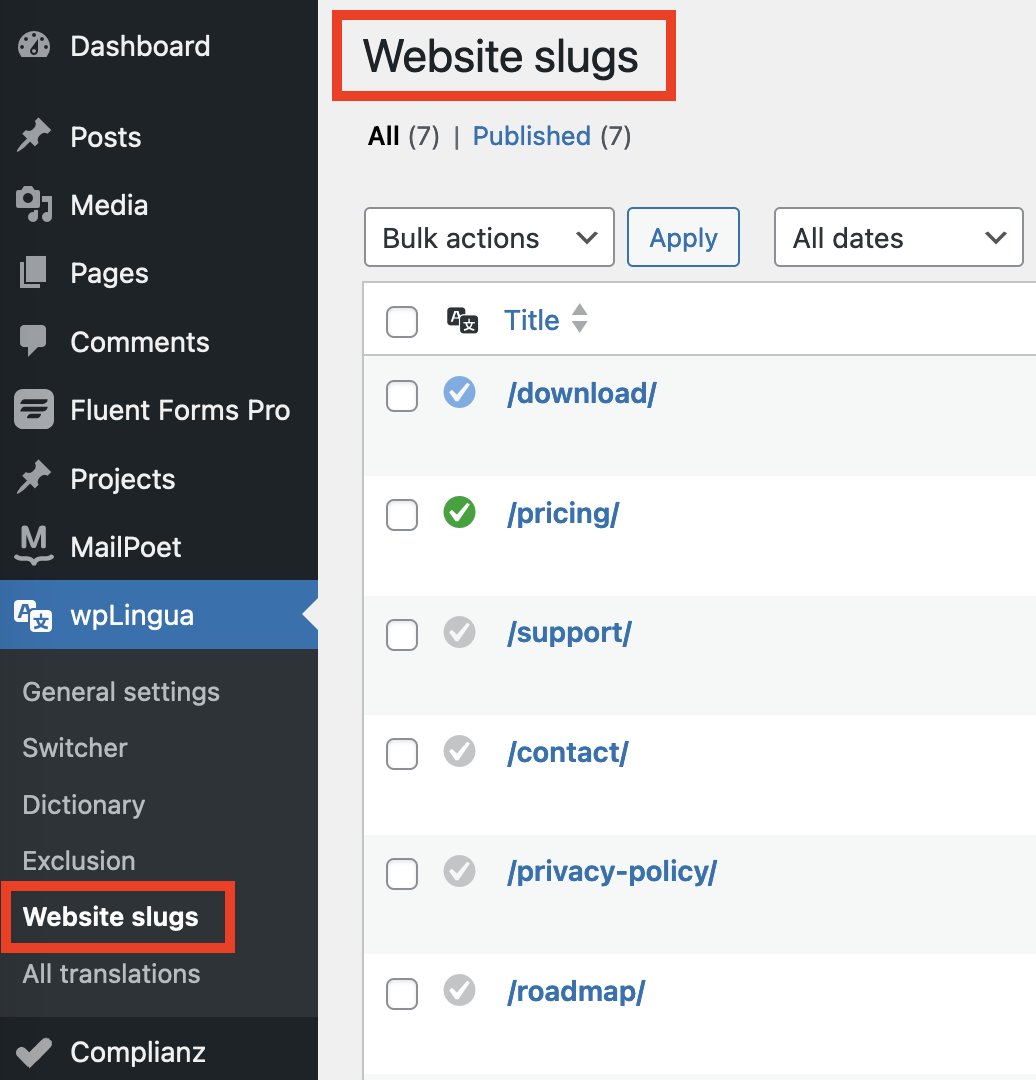
Task: Show All slugs filter link
Action: (384, 136)
